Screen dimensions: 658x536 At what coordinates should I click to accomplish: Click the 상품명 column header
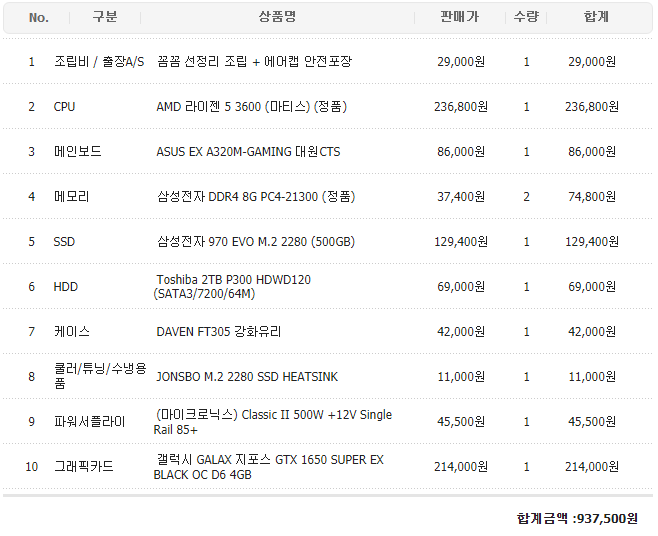click(277, 17)
